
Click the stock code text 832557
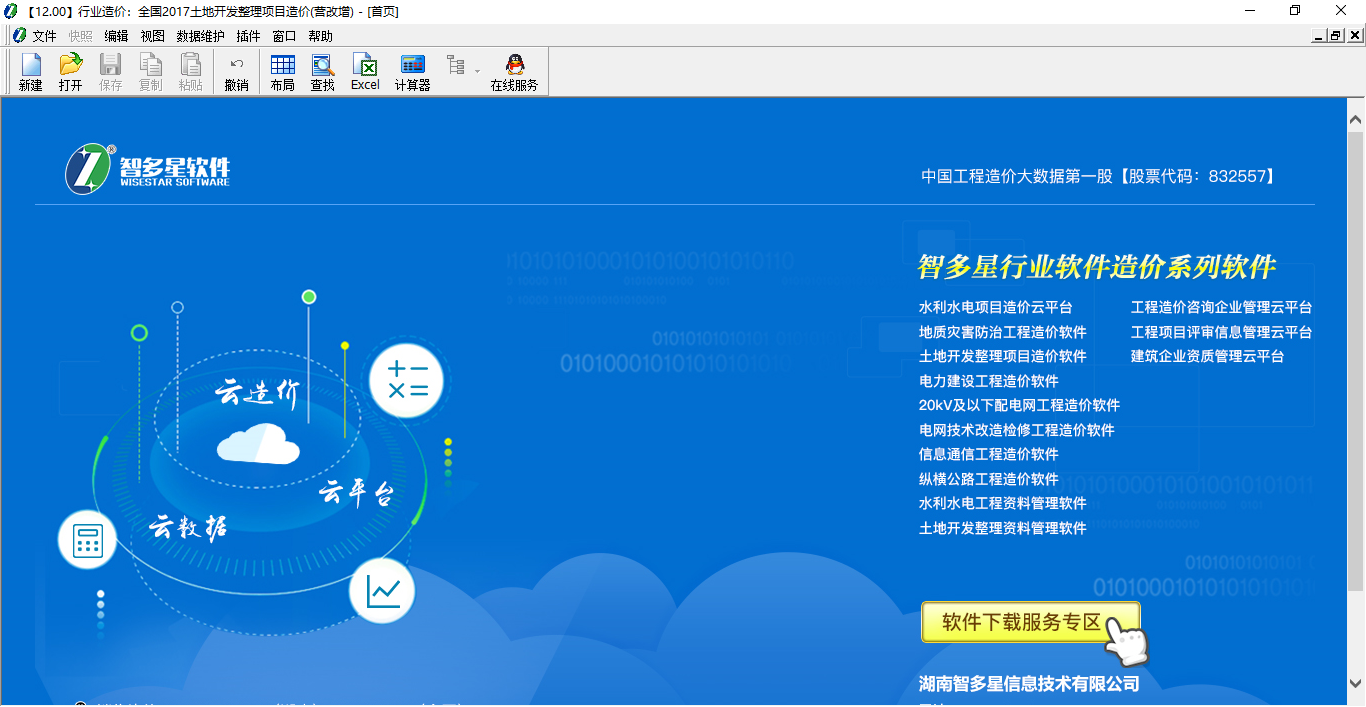click(1237, 176)
